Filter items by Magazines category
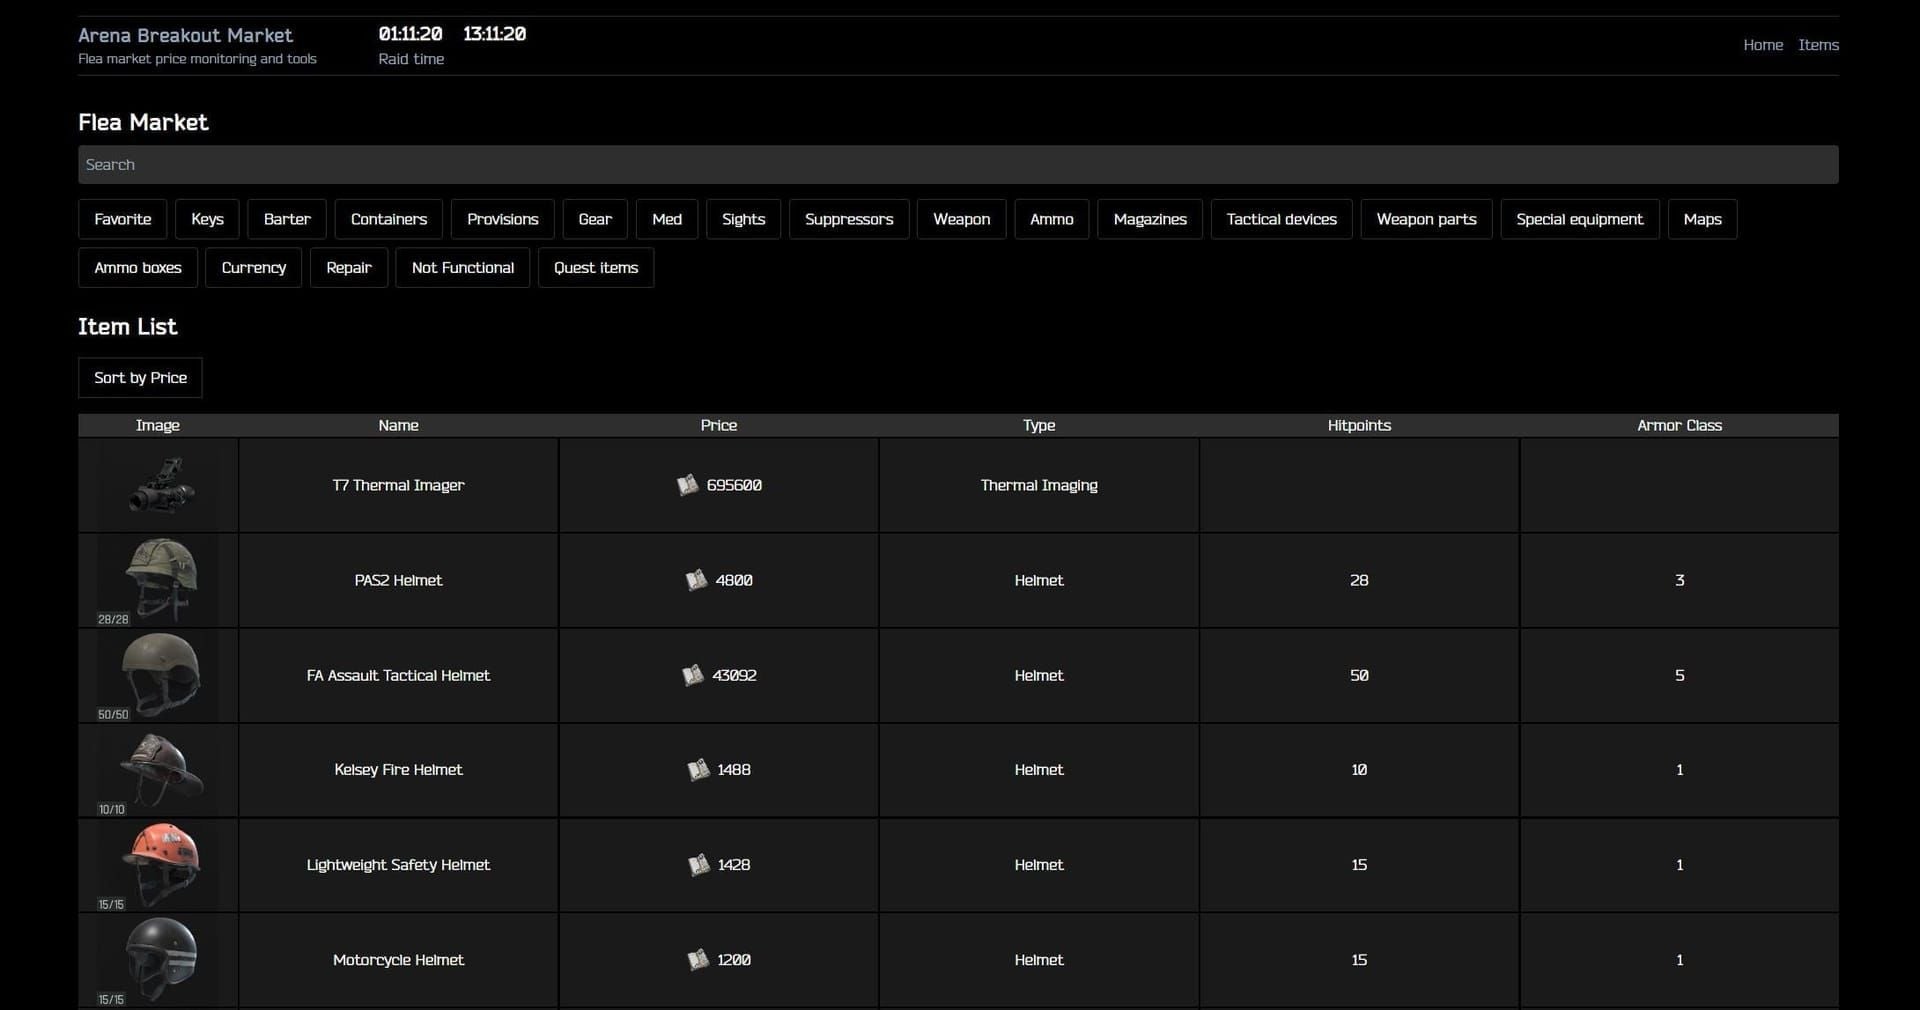Image resolution: width=1920 pixels, height=1010 pixels. pyautogui.click(x=1149, y=219)
